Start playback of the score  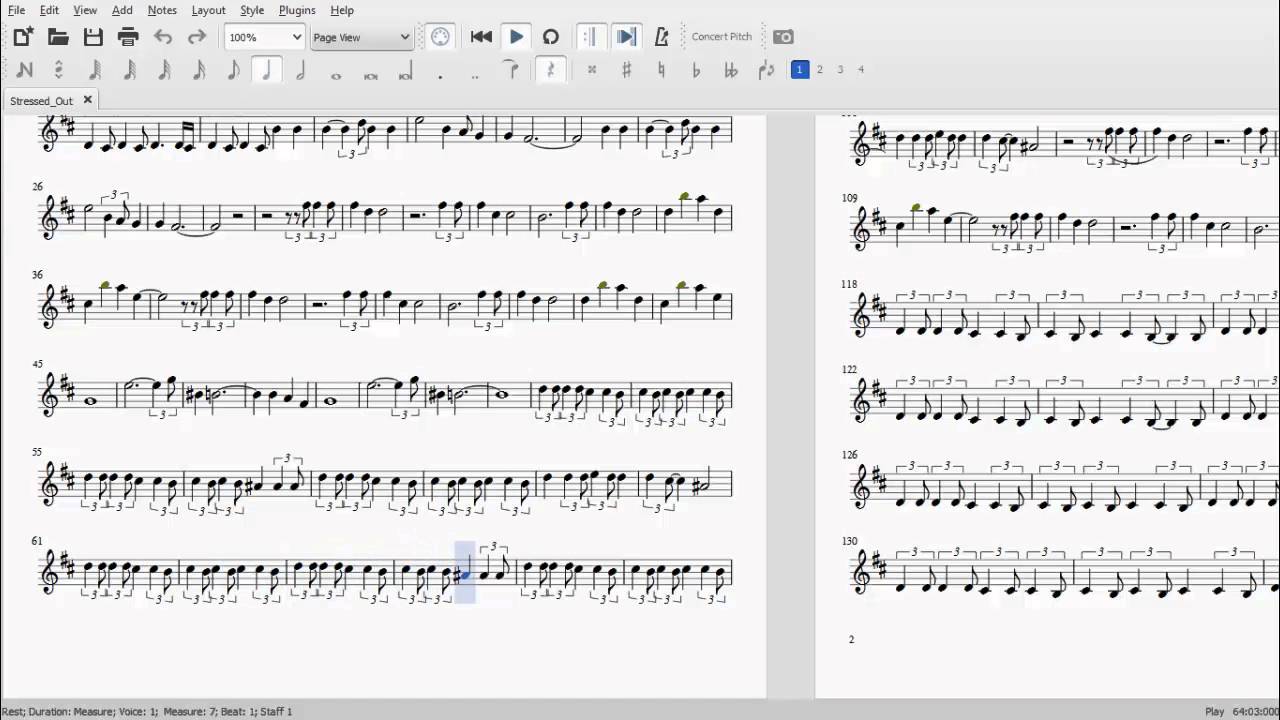(x=516, y=37)
